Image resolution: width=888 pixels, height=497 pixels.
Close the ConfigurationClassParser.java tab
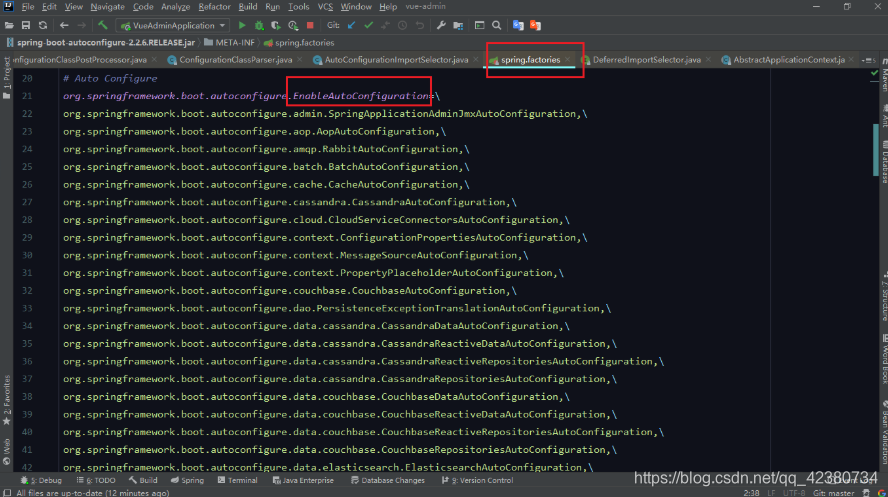coord(300,59)
